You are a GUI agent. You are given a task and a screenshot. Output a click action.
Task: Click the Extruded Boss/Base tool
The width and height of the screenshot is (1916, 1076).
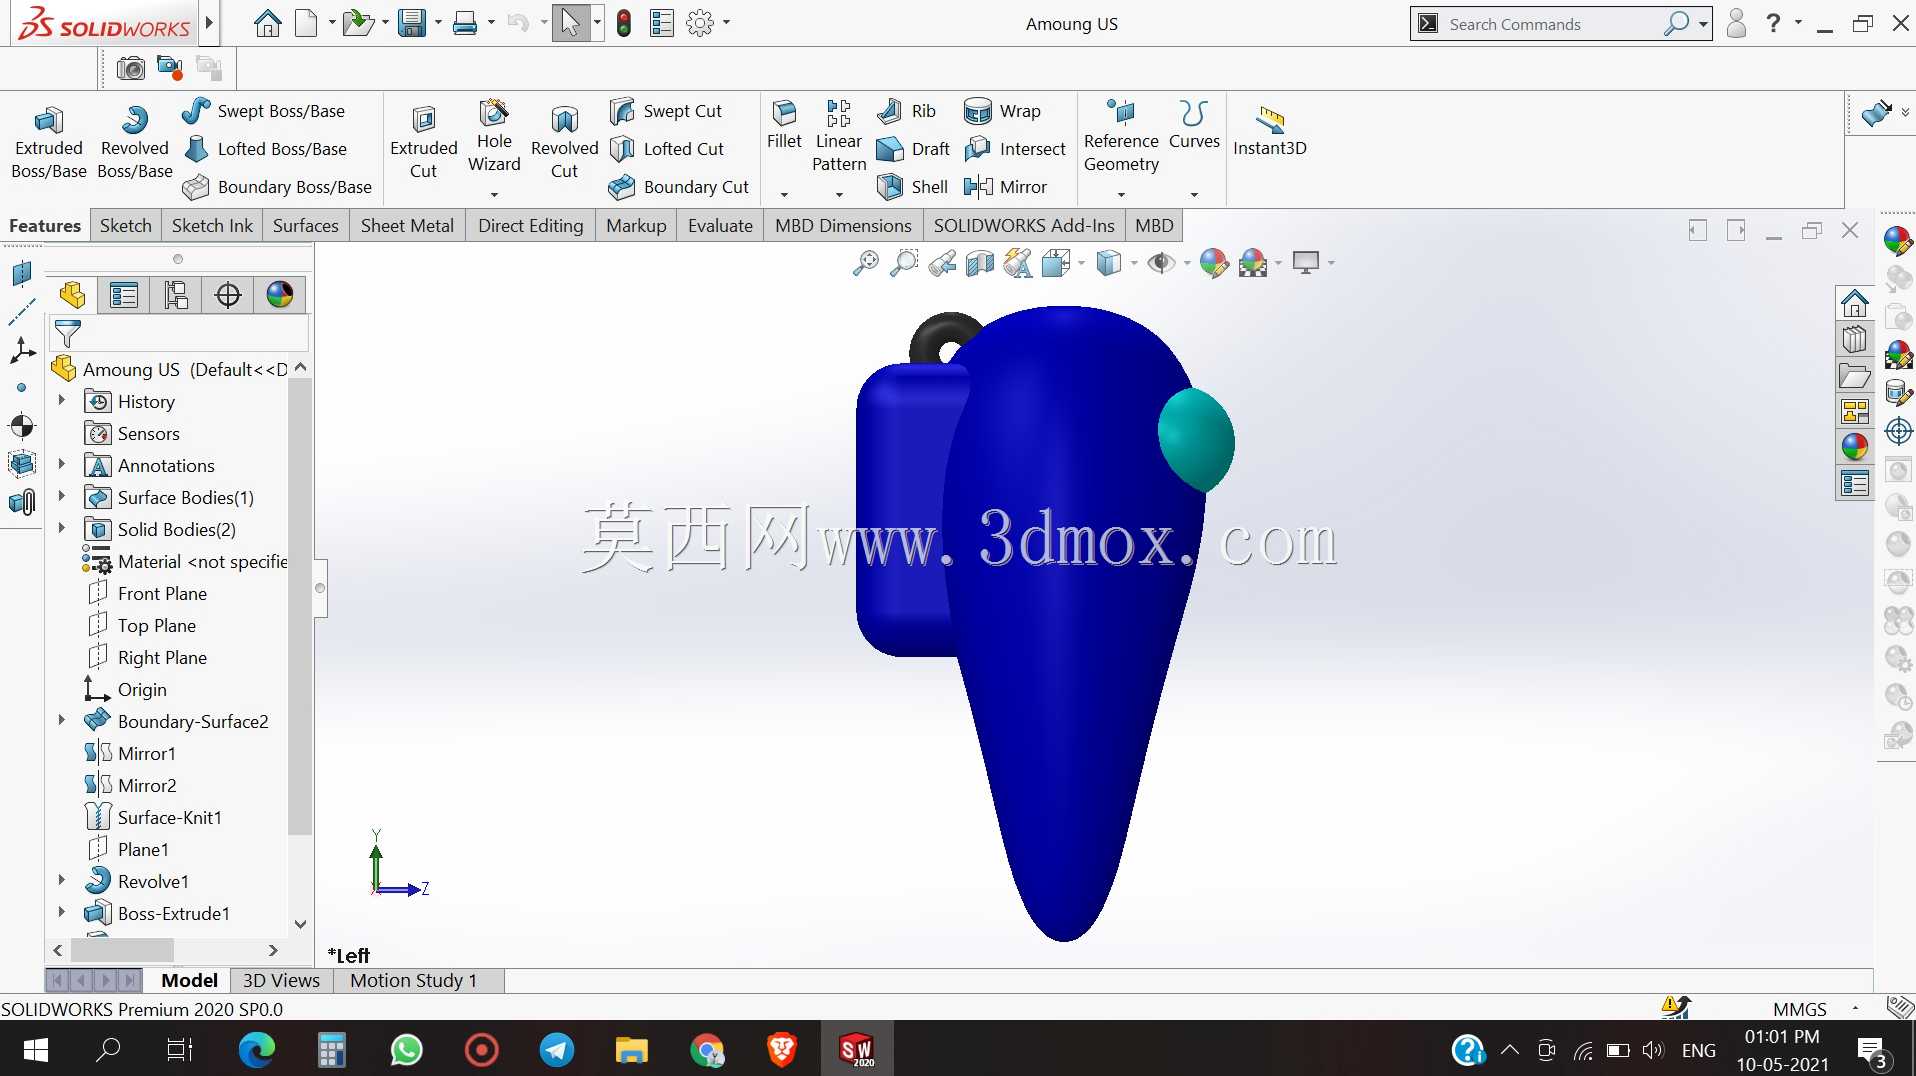tap(48, 143)
